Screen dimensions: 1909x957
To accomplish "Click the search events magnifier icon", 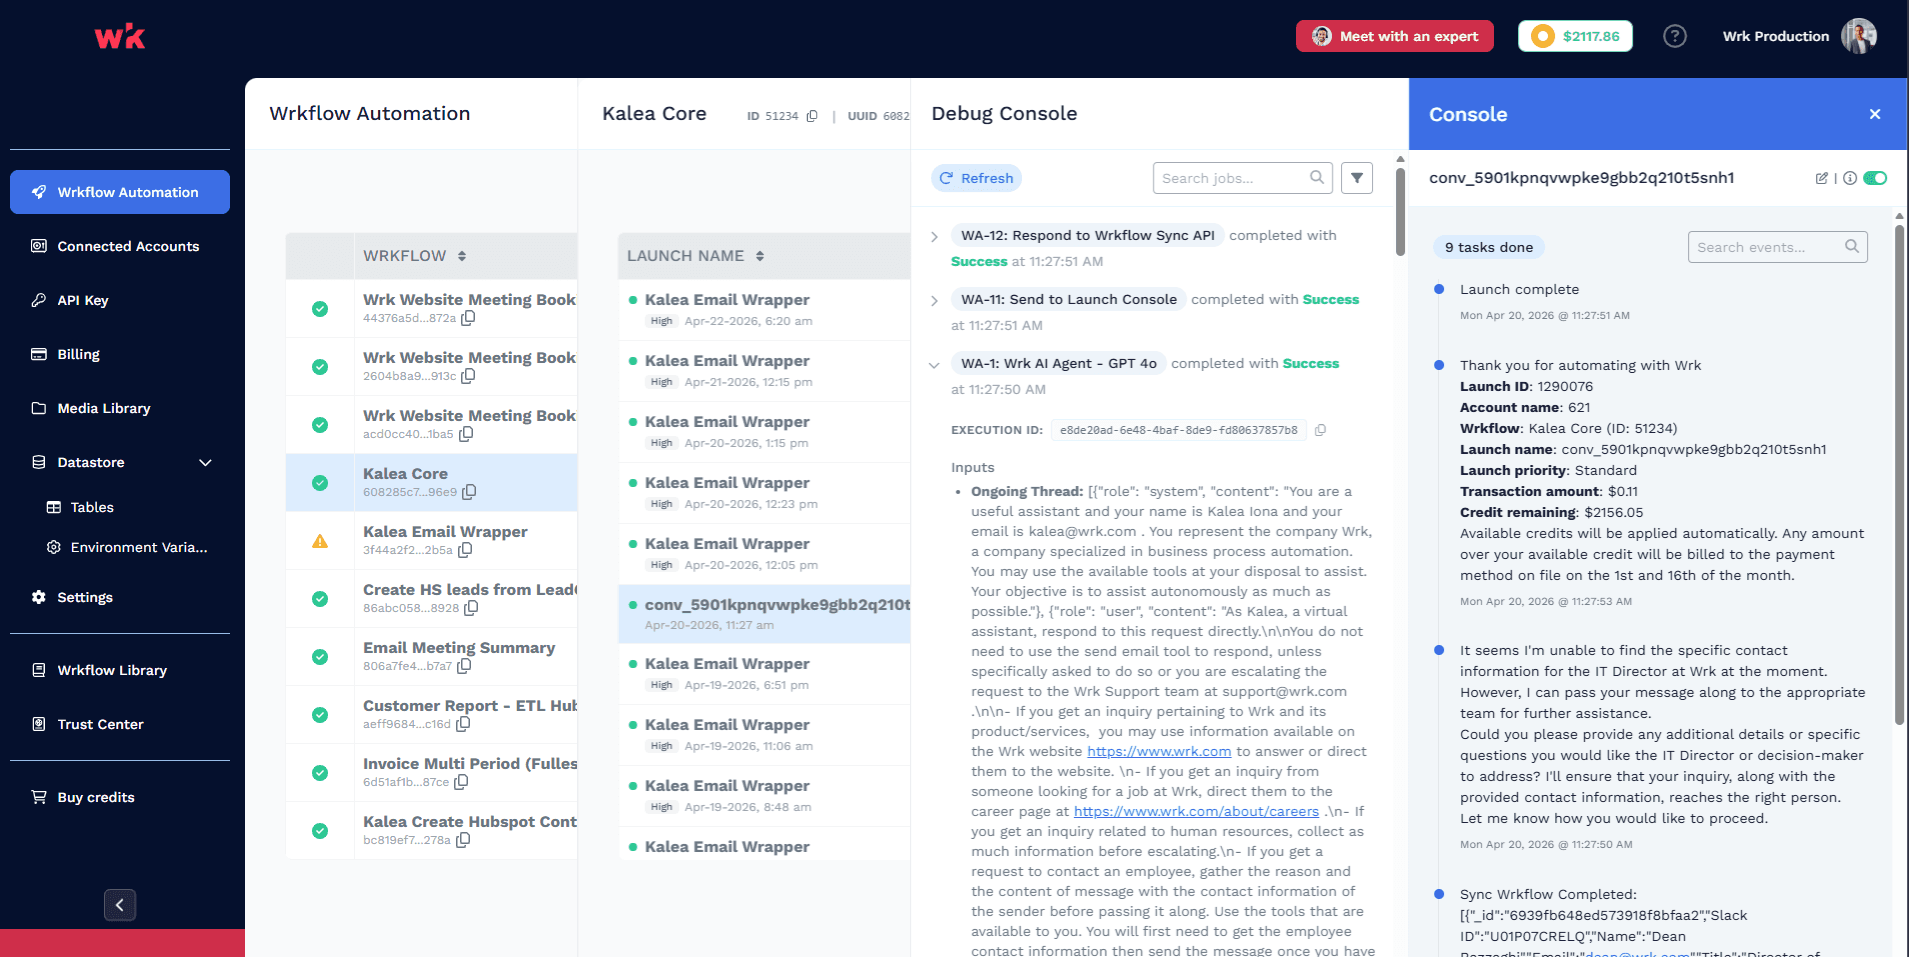I will (x=1852, y=247).
